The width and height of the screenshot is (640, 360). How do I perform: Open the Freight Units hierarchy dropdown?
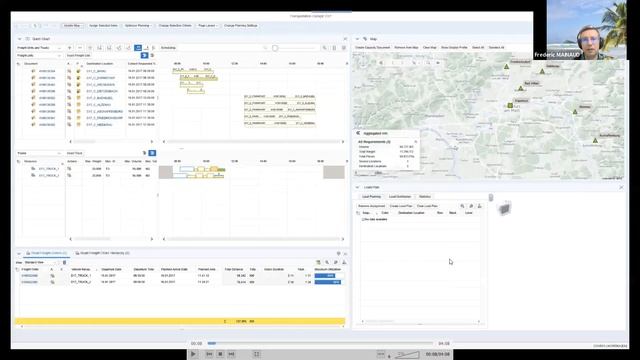[39, 56]
